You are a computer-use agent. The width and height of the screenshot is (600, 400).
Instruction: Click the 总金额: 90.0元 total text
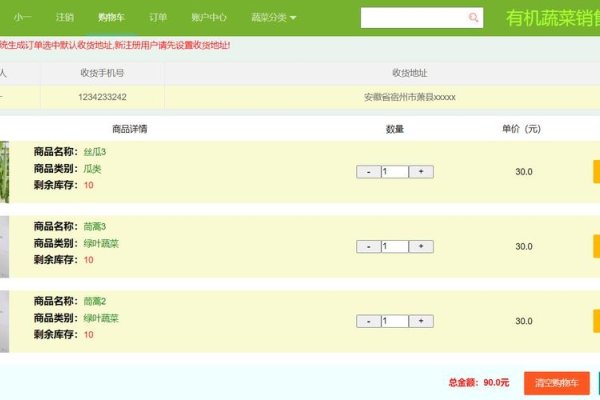(479, 382)
